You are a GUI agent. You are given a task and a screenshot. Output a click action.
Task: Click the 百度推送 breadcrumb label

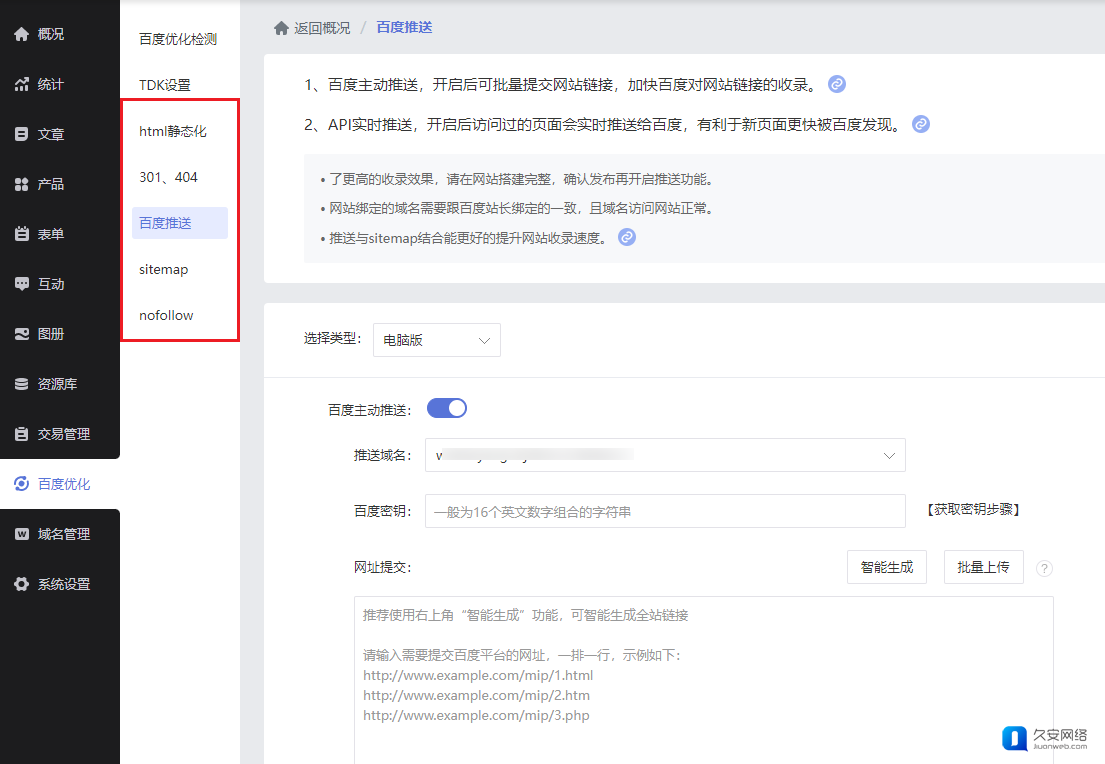(x=405, y=27)
